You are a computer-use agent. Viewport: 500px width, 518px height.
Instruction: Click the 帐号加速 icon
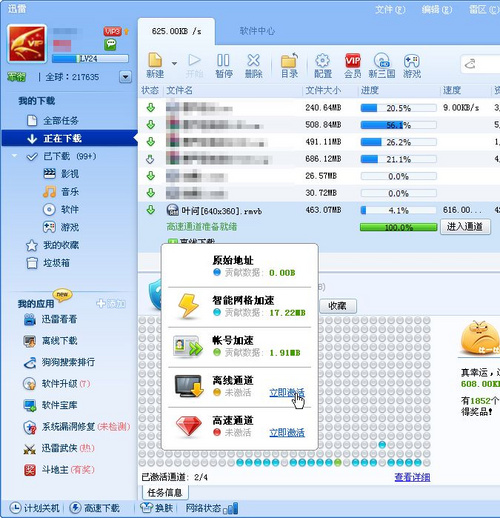[x=187, y=347]
